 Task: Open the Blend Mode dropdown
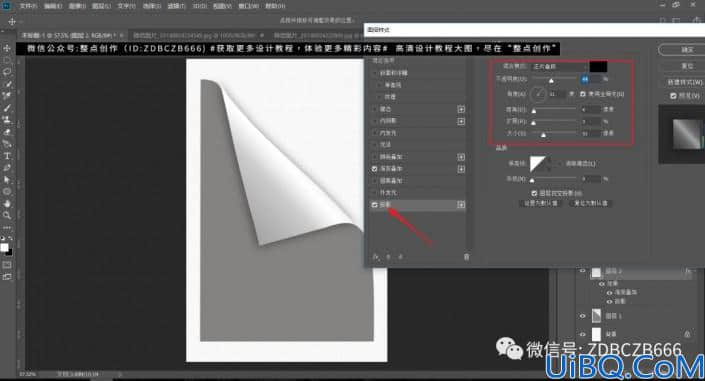tap(560, 67)
